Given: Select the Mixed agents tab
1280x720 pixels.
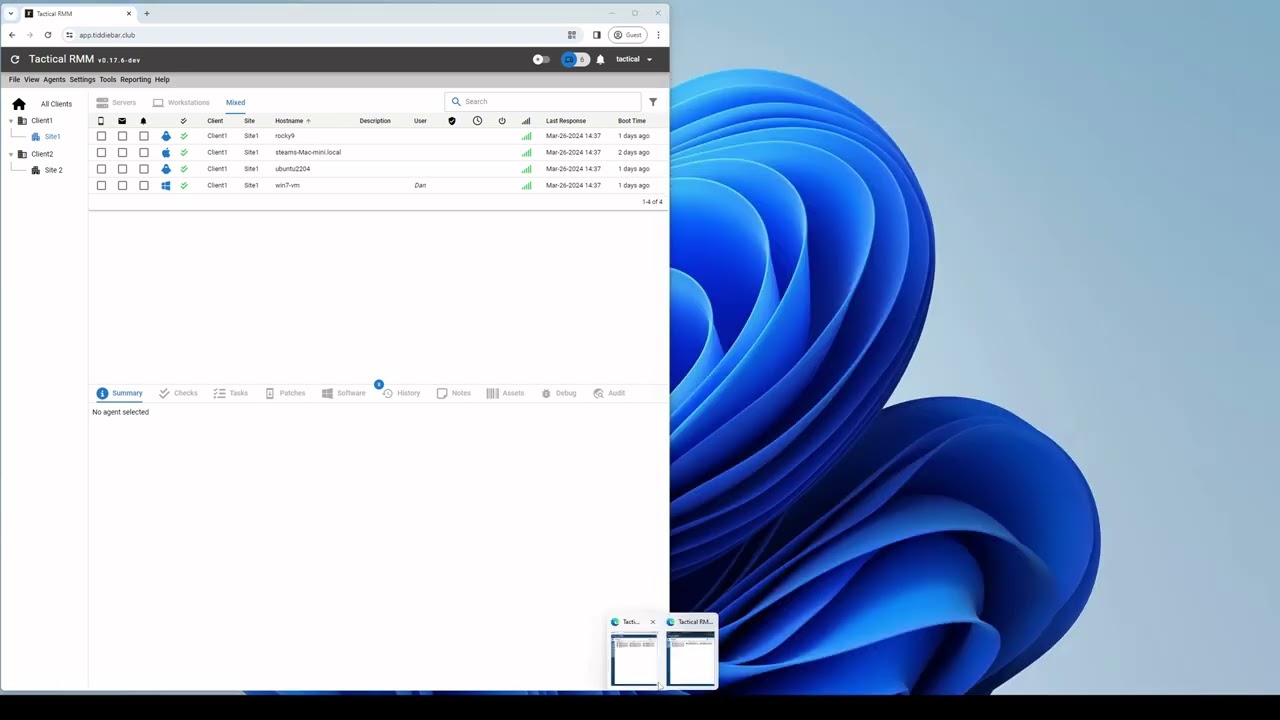Looking at the screenshot, I should click(235, 102).
